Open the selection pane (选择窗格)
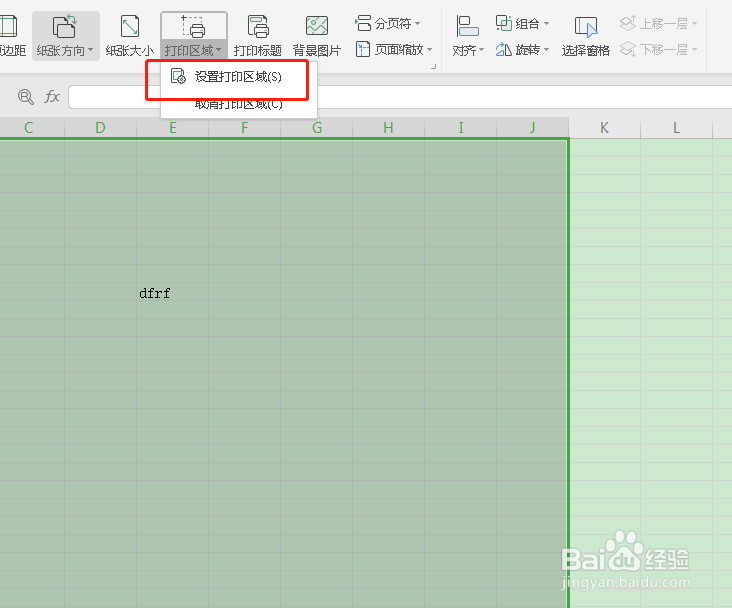The height and width of the screenshot is (608, 732). [585, 36]
